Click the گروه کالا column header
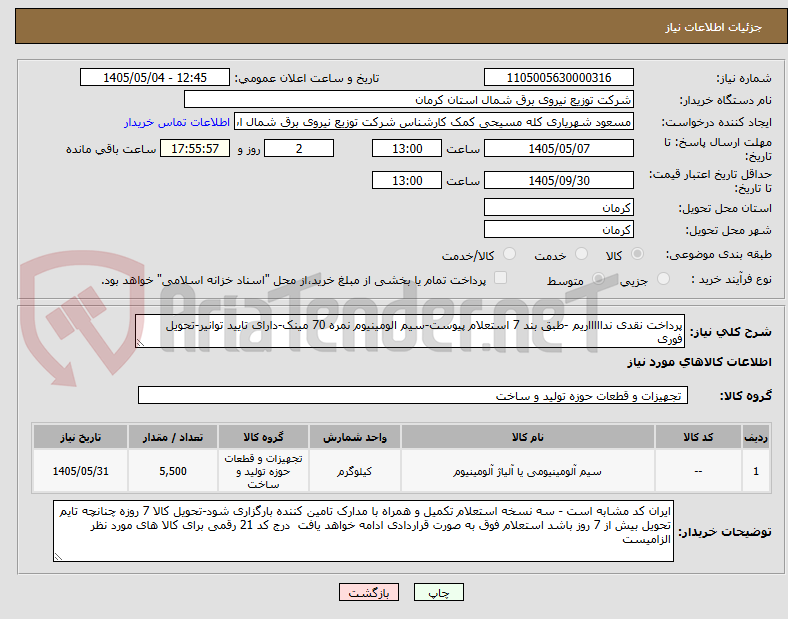Screen dimensions: 788x619 tap(263, 437)
